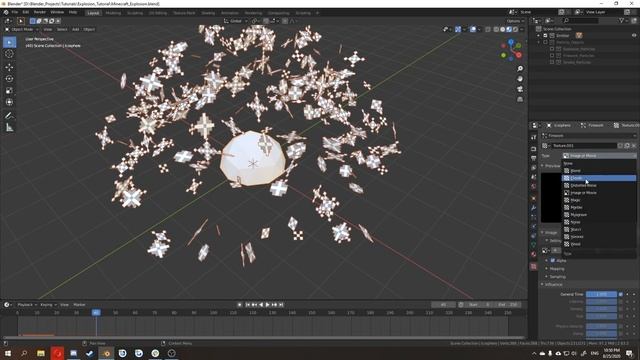Viewport: 640px width, 360px height.
Task: Open the timeline Marker menu
Action: point(79,305)
